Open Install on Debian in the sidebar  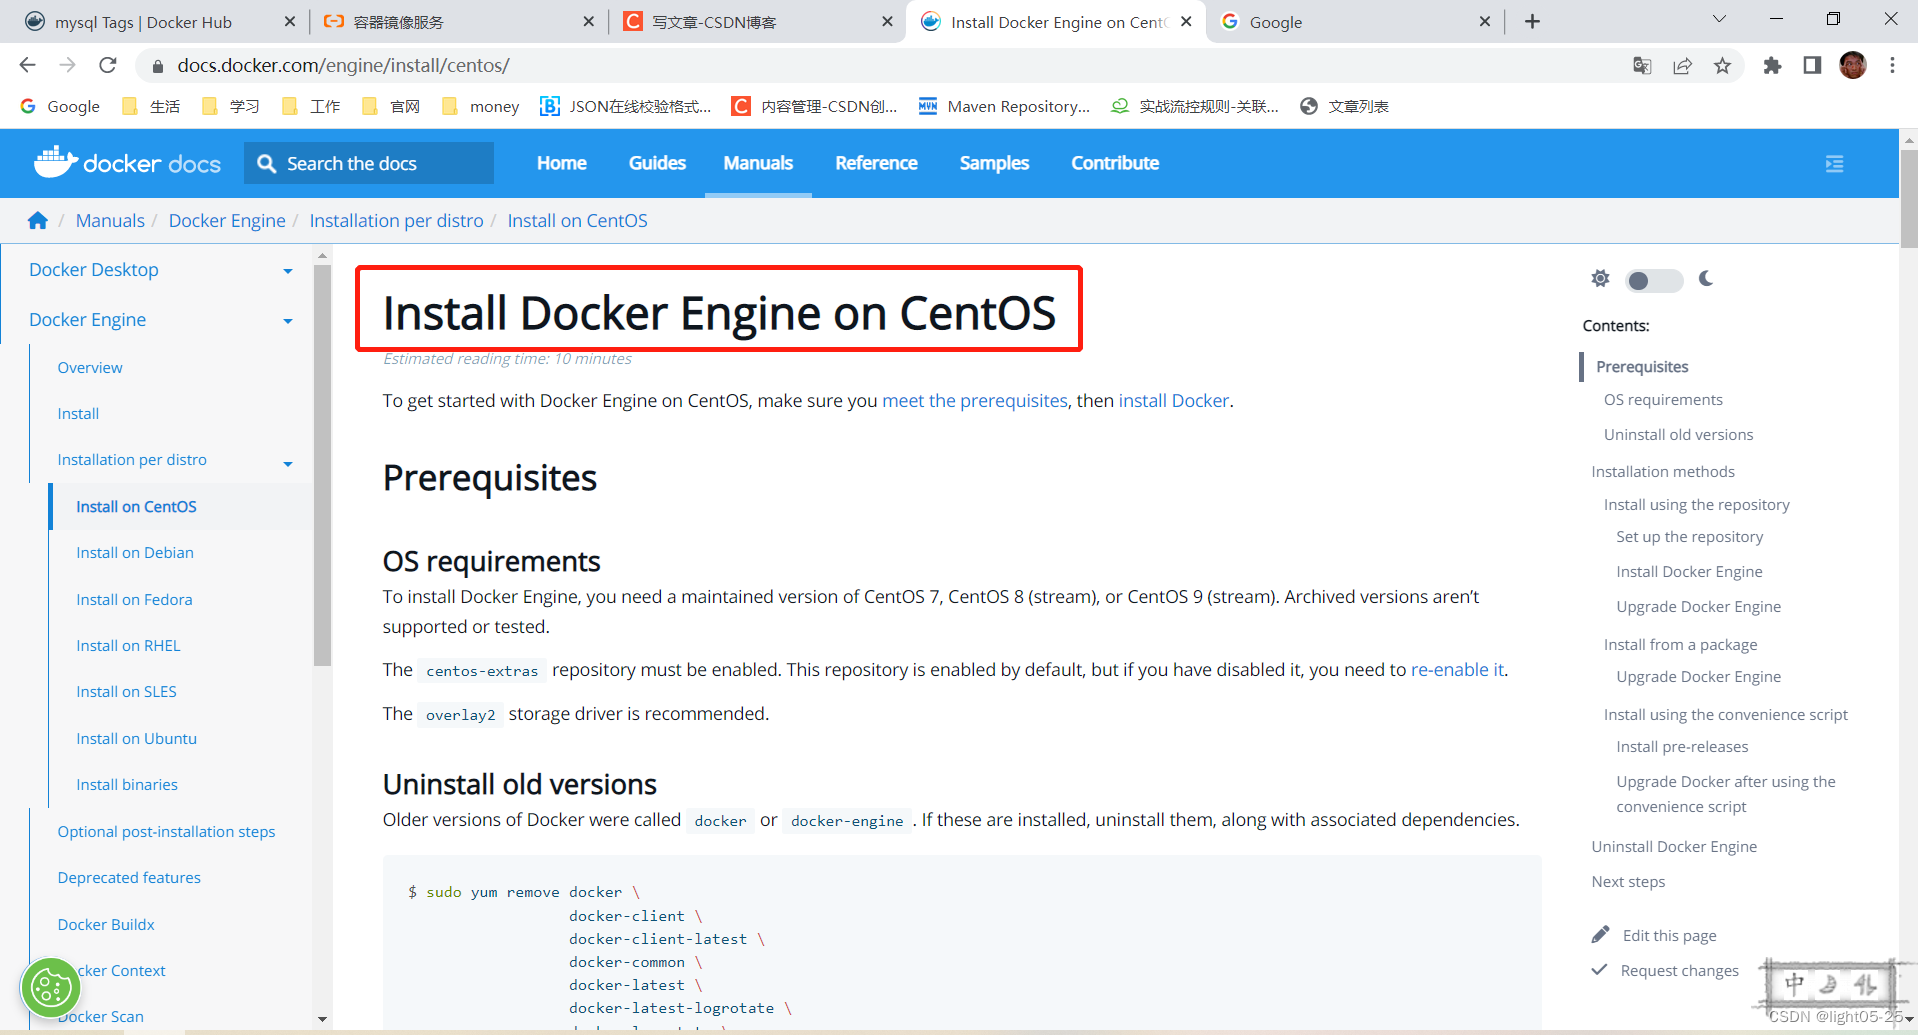(135, 552)
